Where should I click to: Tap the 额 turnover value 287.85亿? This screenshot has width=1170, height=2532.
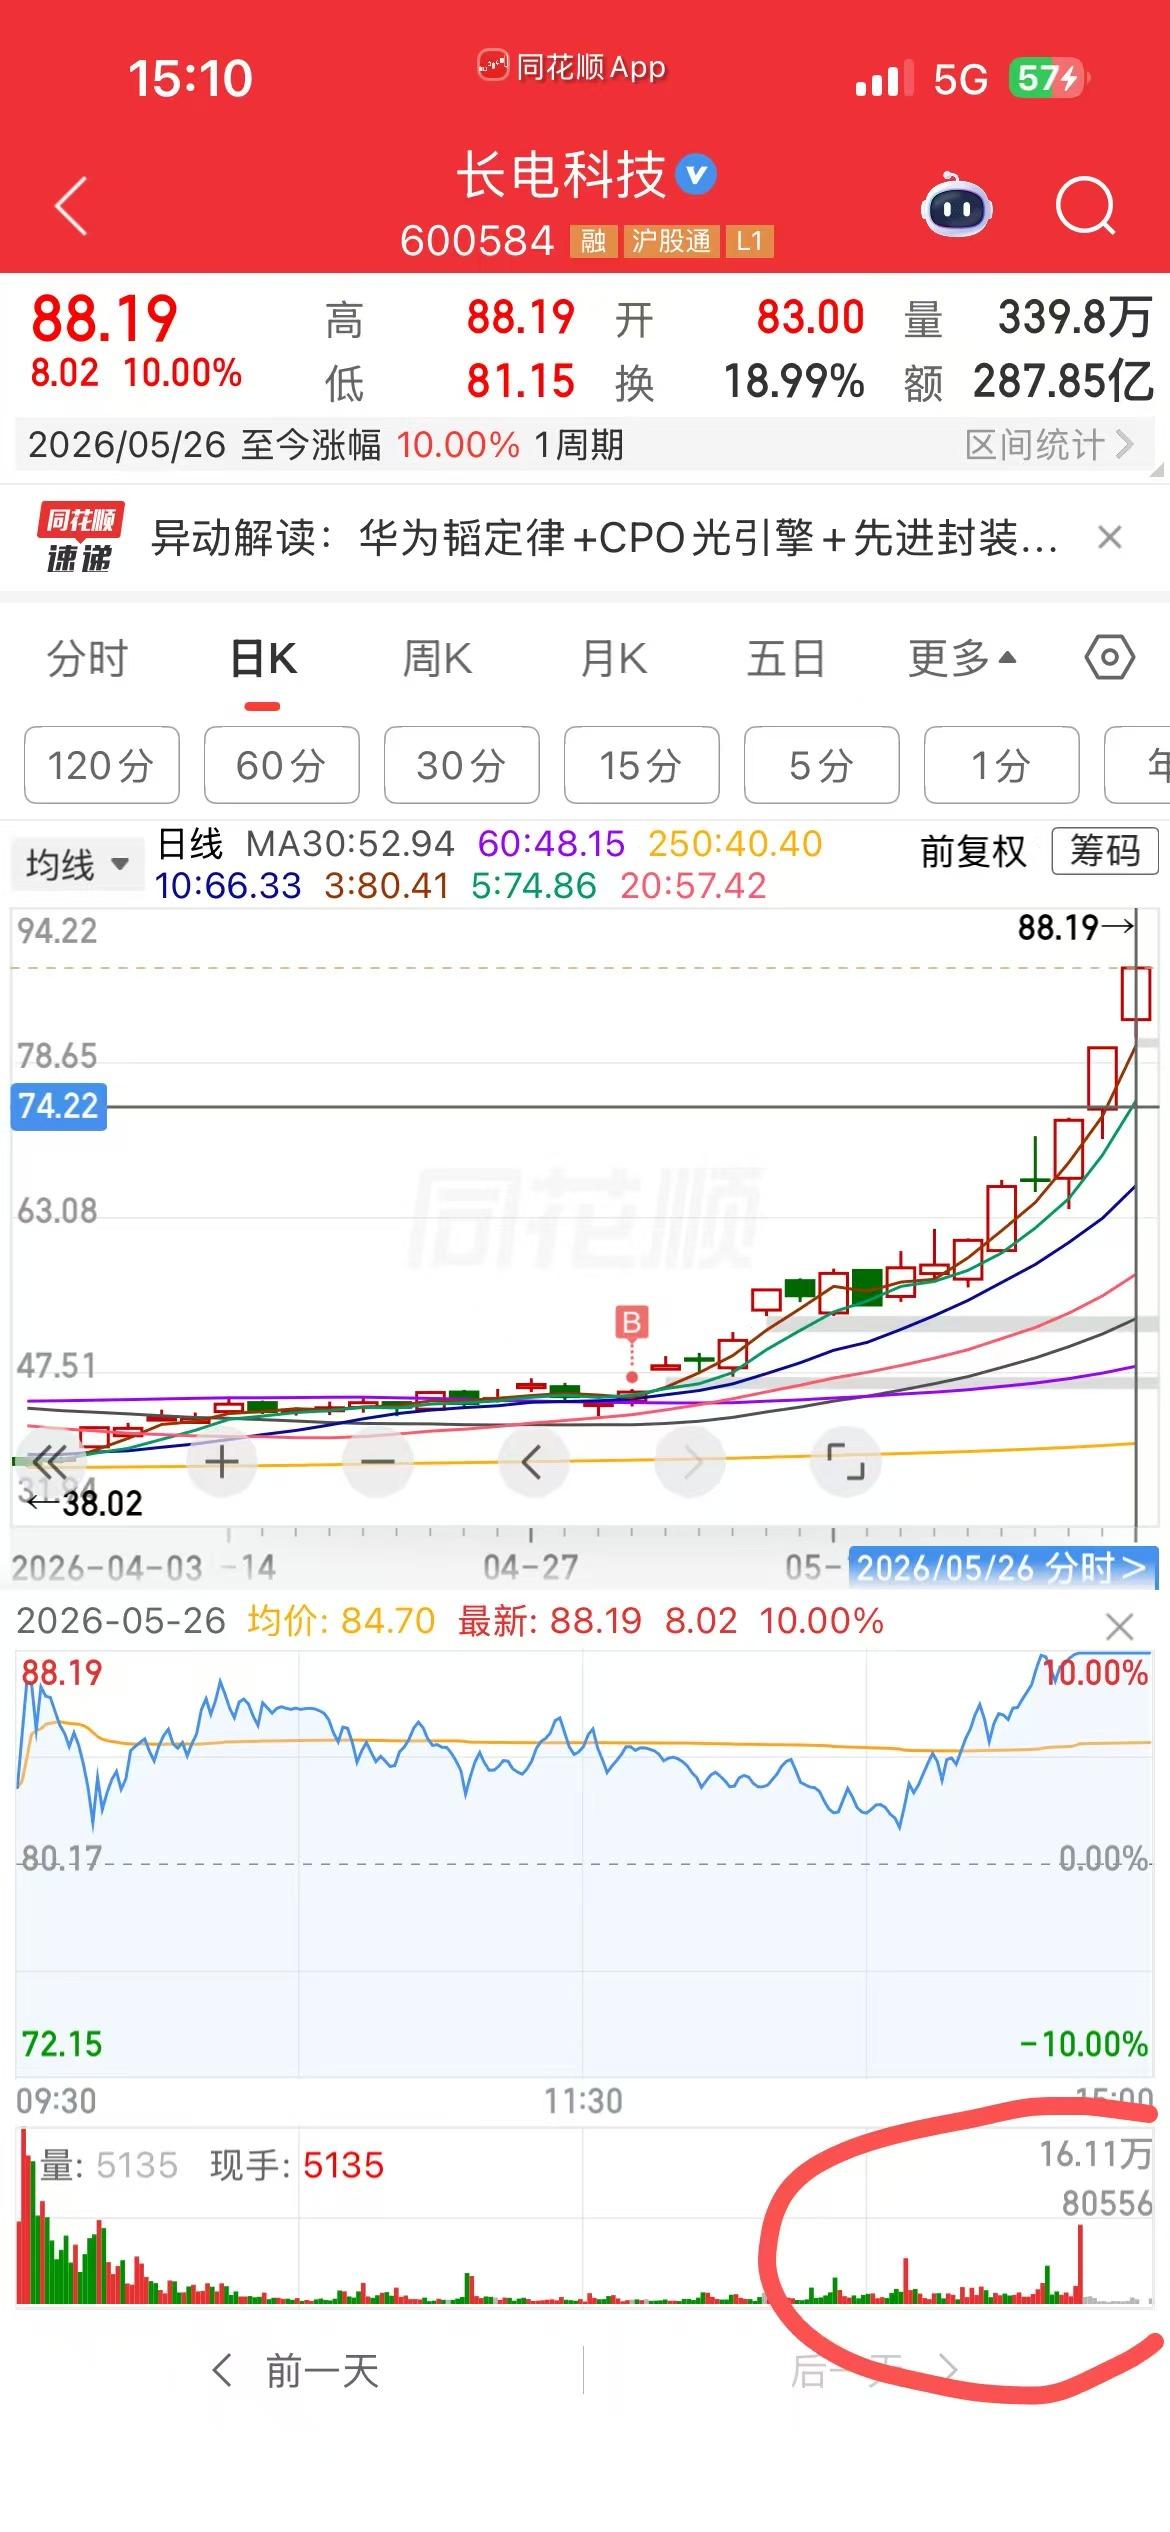pyautogui.click(x=1063, y=381)
